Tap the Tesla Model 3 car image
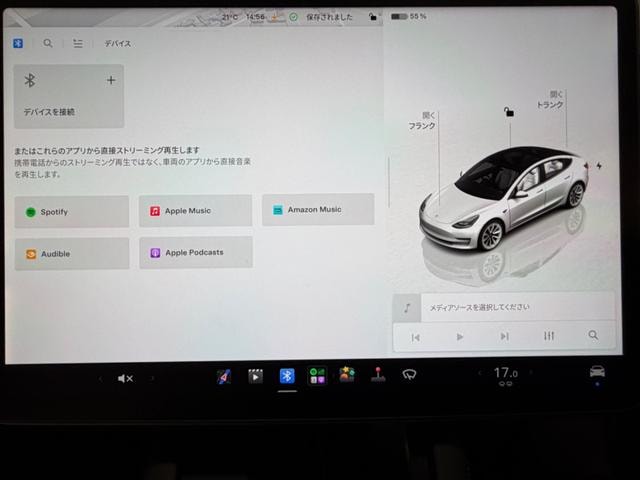 point(505,198)
